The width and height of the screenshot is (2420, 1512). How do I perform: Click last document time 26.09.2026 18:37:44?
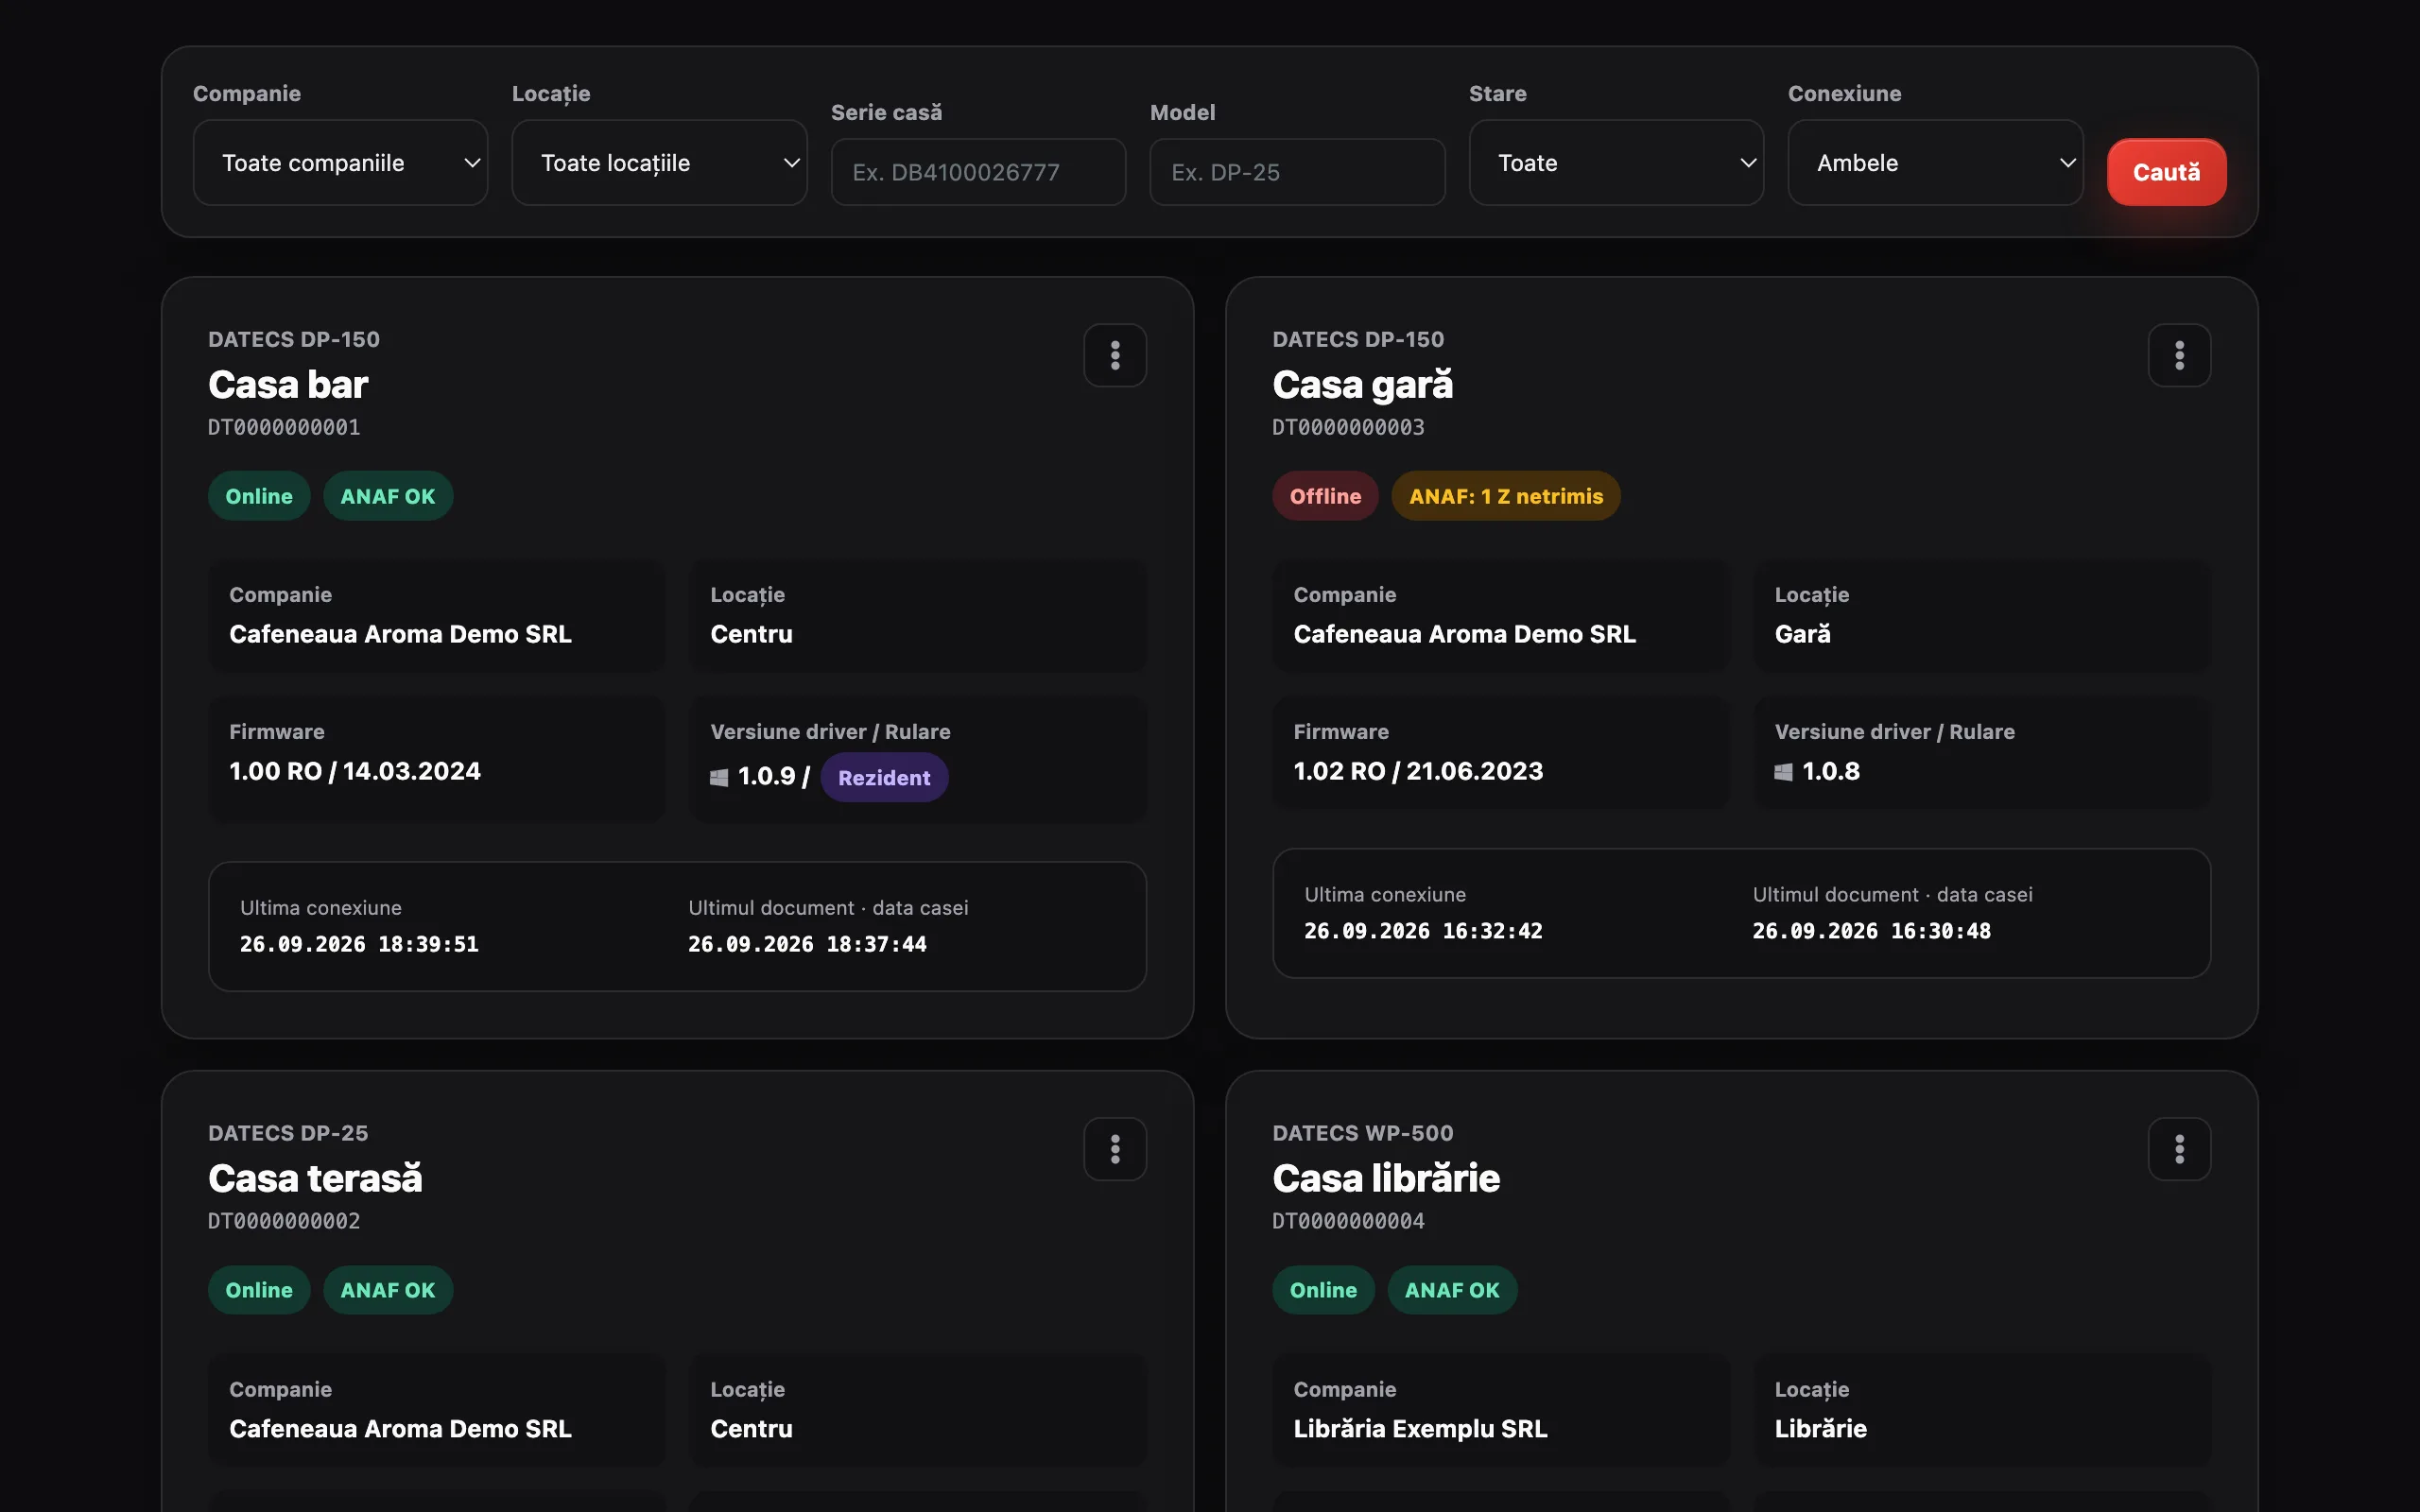pyautogui.click(x=807, y=944)
